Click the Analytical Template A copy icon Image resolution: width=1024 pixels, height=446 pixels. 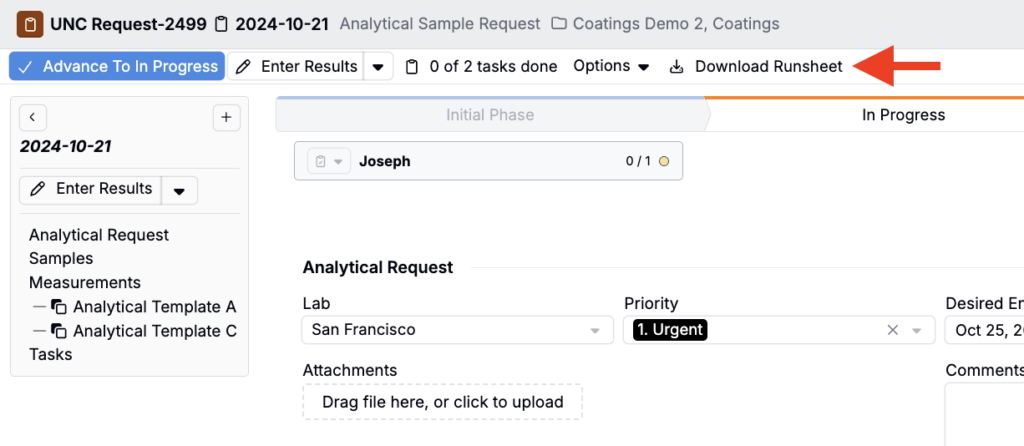[59, 307]
